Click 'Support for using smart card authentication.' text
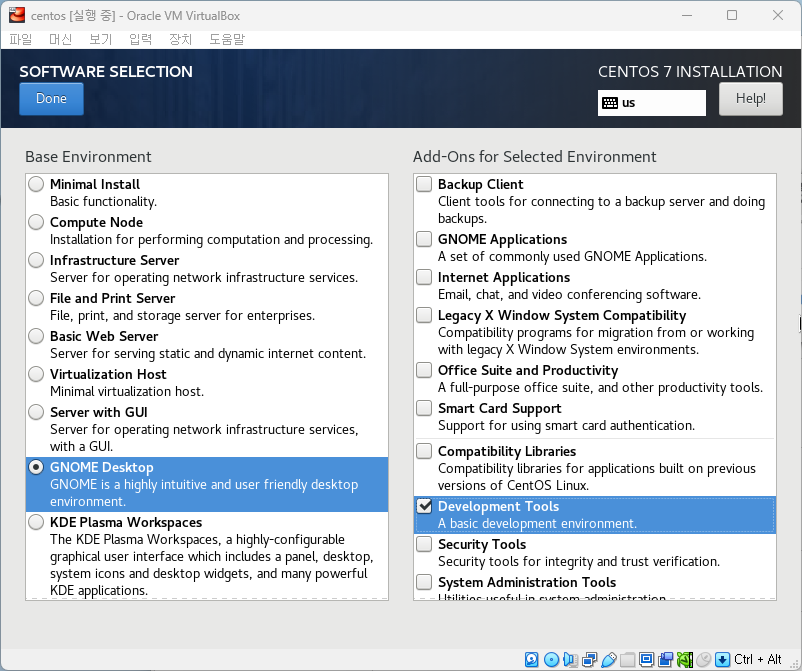Screen dimensions: 802x671 click(x=566, y=426)
